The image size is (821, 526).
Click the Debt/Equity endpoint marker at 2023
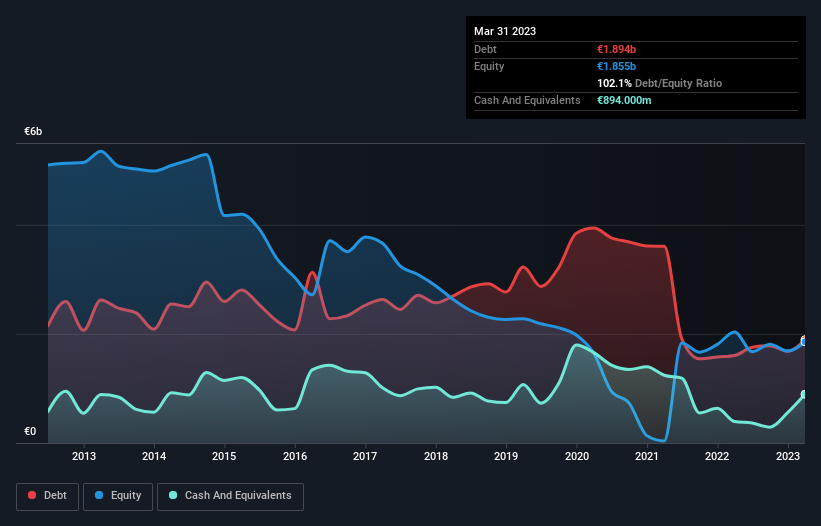804,341
